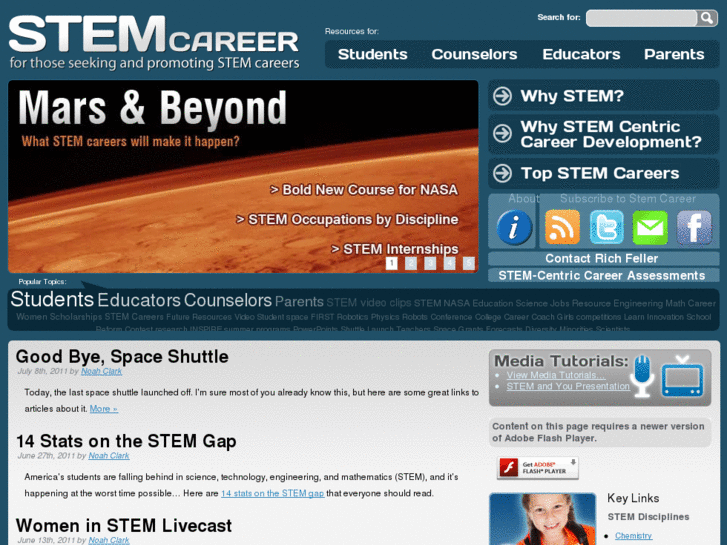
Task: Open STEM and You Presentation link
Action: tap(568, 386)
